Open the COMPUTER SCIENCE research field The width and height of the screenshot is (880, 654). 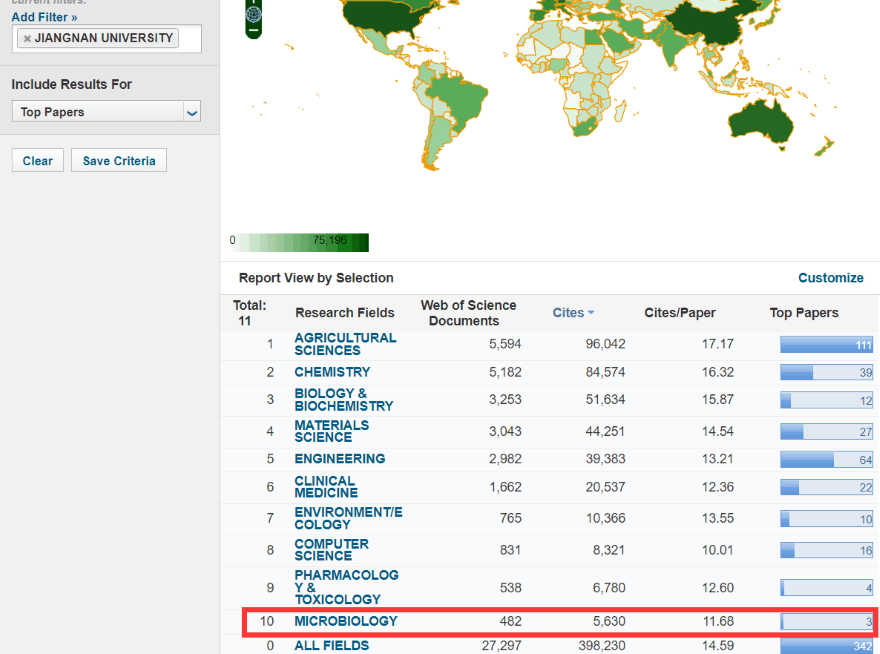point(331,550)
